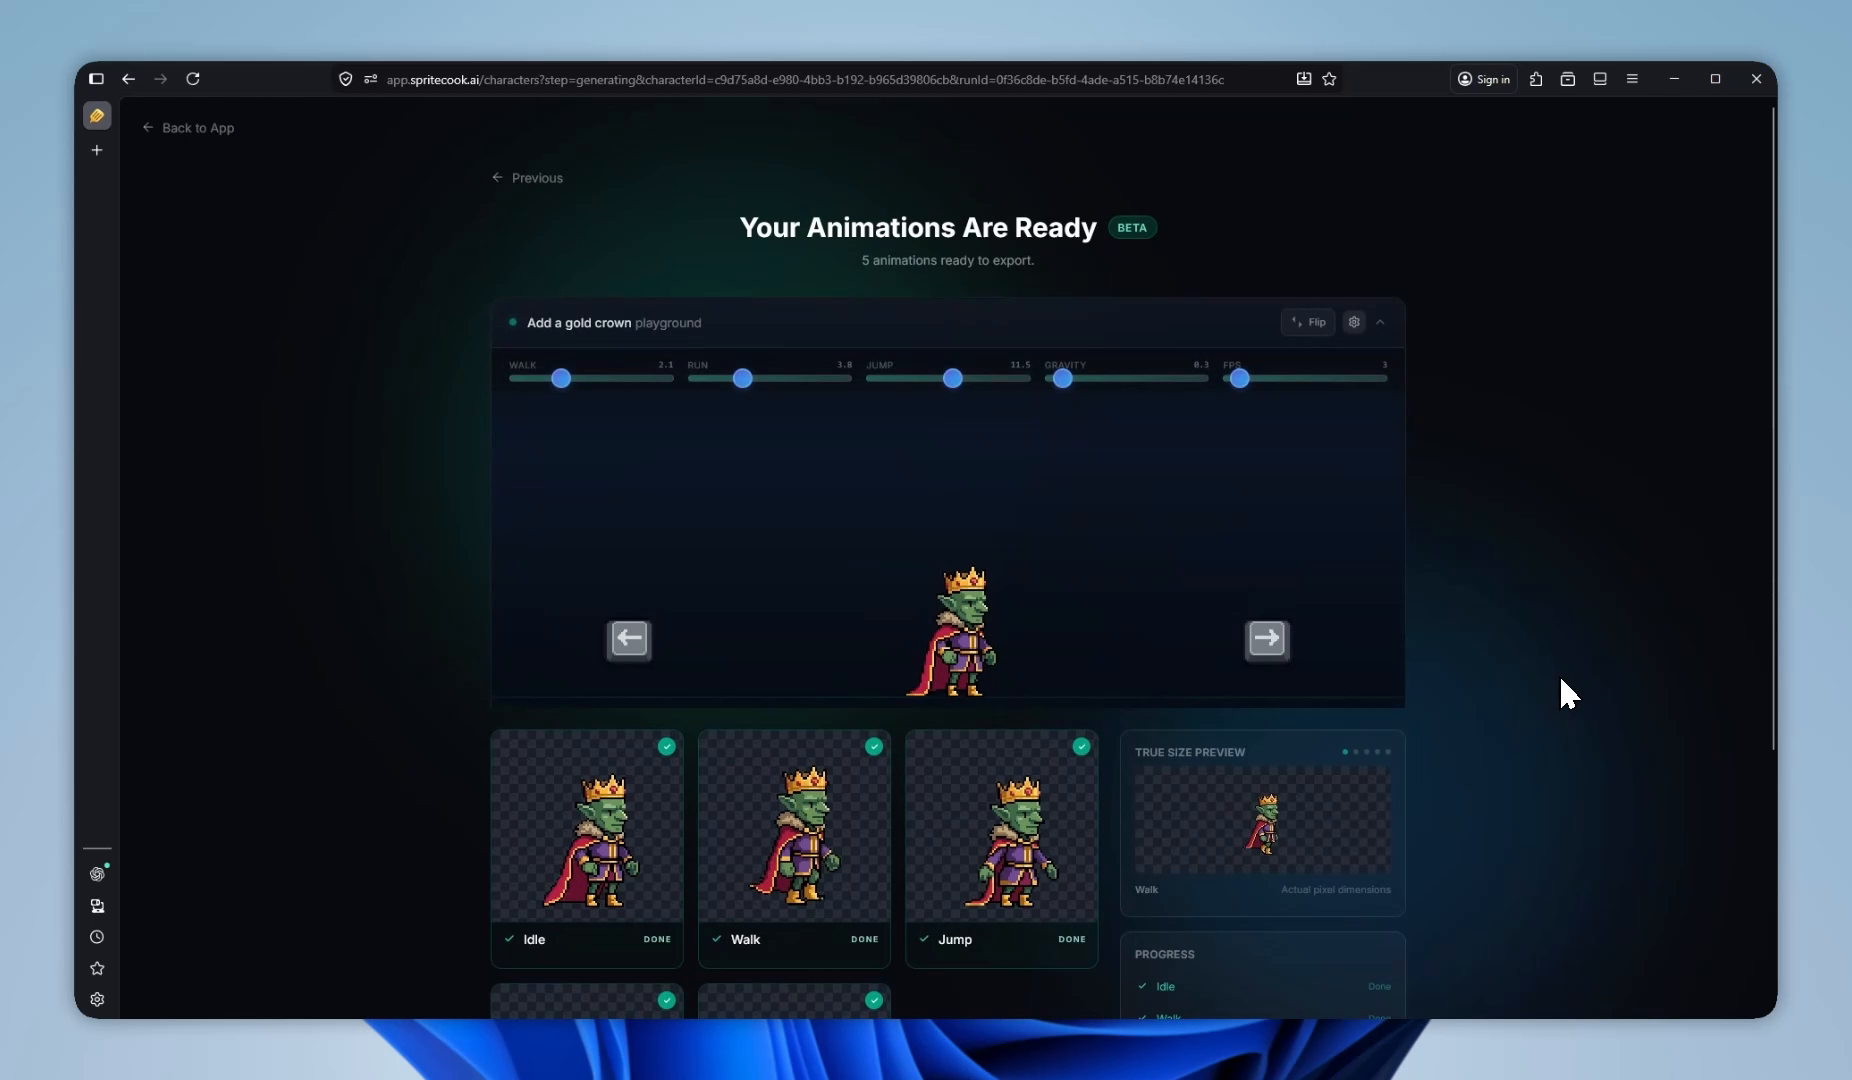This screenshot has width=1852, height=1080.
Task: Open synced tabs from the sidebar
Action: pyautogui.click(x=97, y=906)
